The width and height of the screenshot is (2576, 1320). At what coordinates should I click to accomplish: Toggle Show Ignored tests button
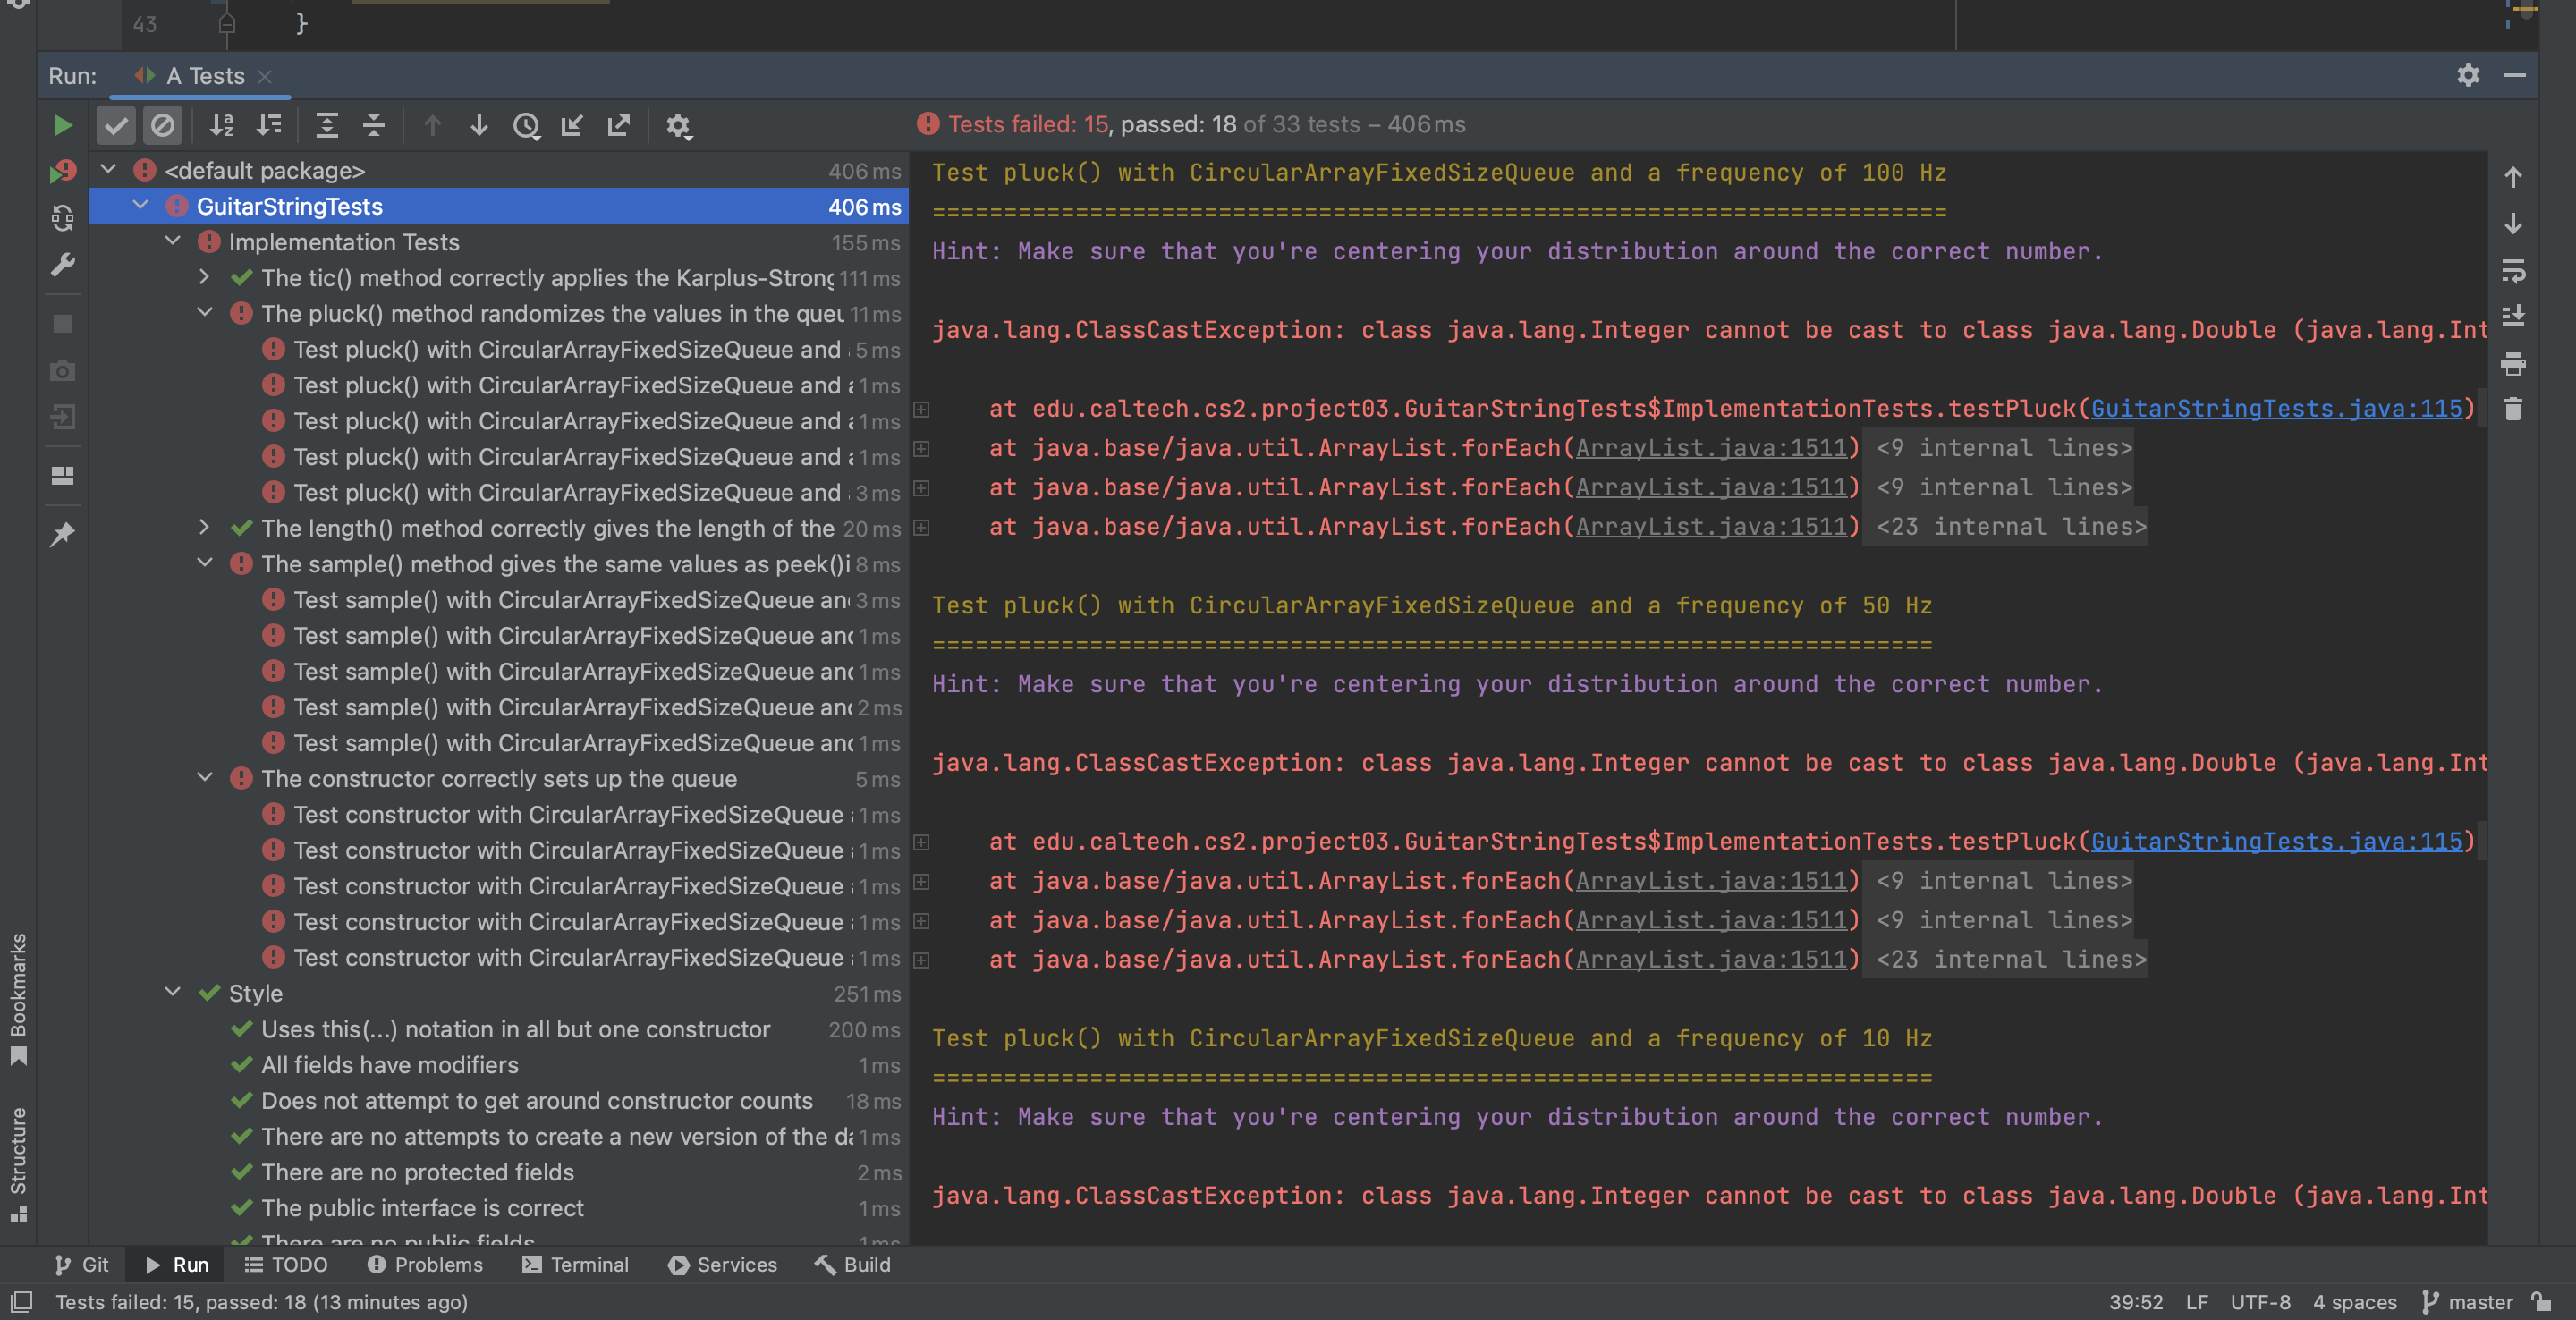(162, 125)
